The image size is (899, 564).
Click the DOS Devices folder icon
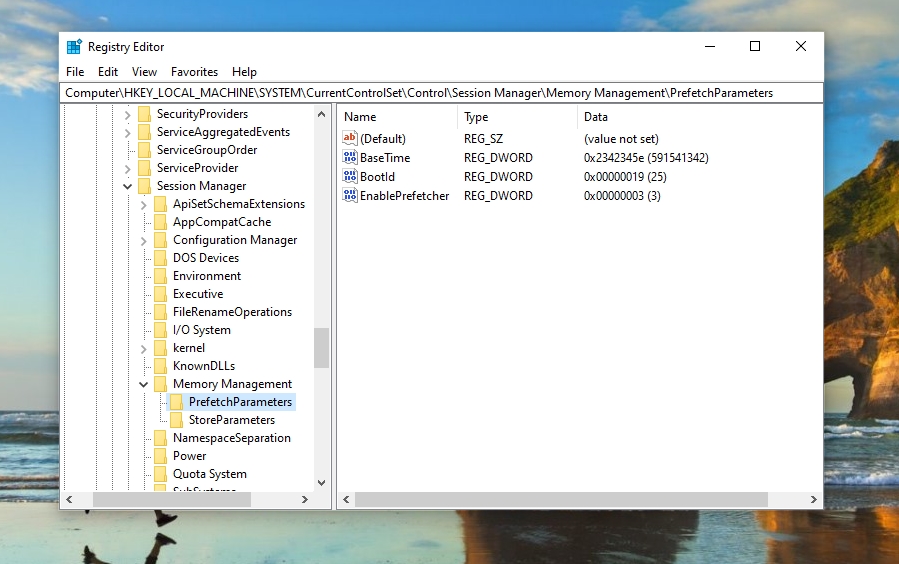(161, 258)
